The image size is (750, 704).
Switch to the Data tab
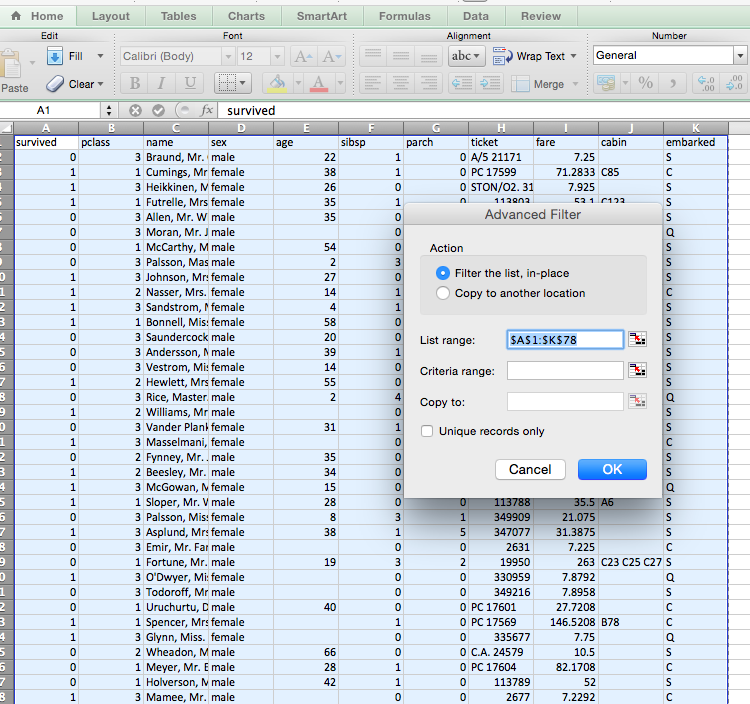point(476,16)
